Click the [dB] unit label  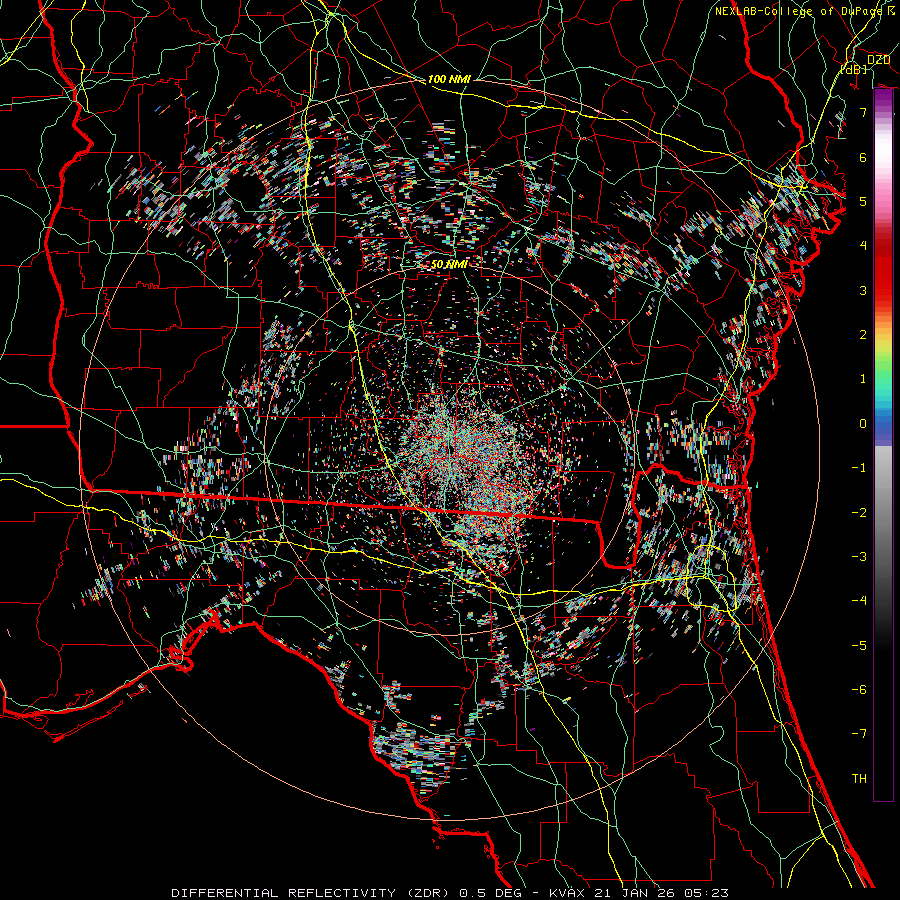[x=854, y=69]
